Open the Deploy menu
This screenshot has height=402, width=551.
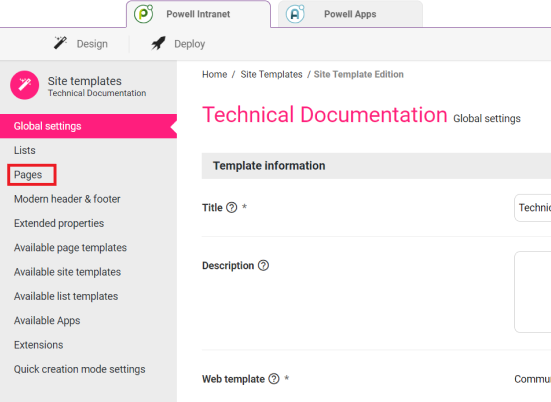[x=178, y=44]
